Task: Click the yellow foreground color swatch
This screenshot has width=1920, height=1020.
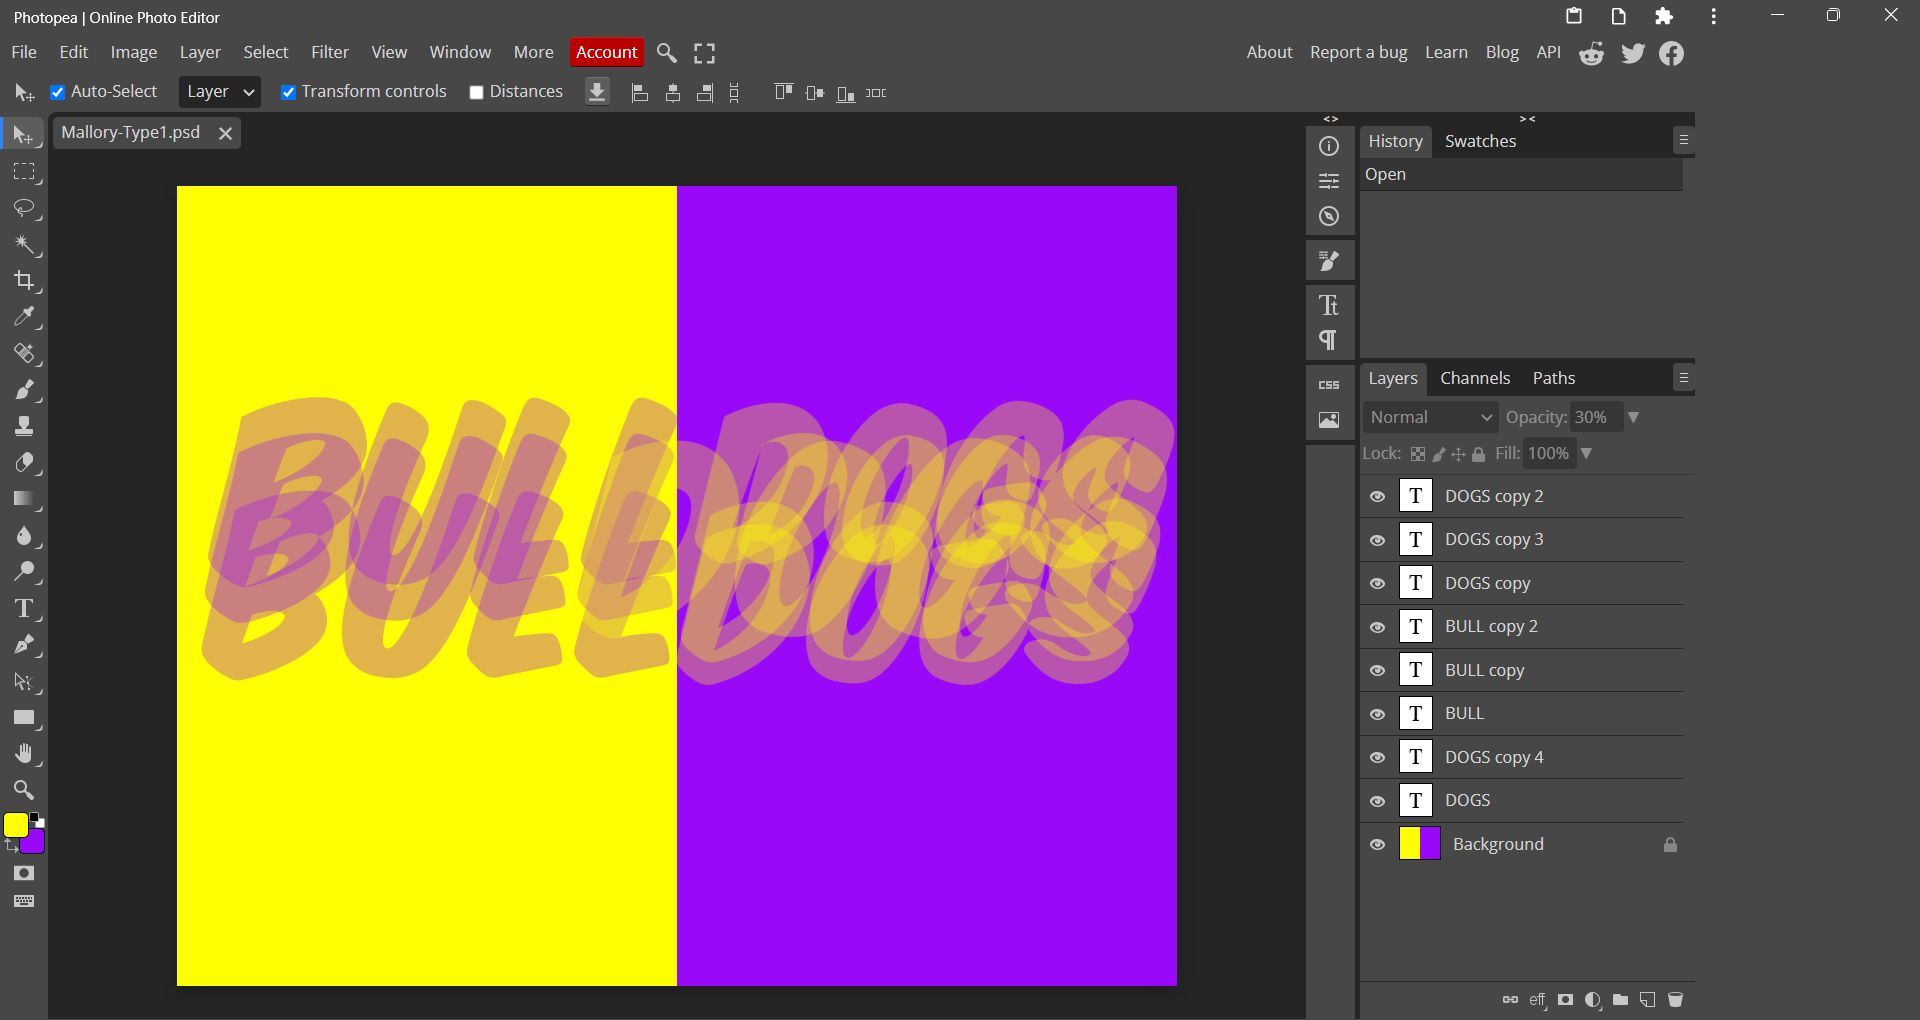Action: pyautogui.click(x=15, y=825)
